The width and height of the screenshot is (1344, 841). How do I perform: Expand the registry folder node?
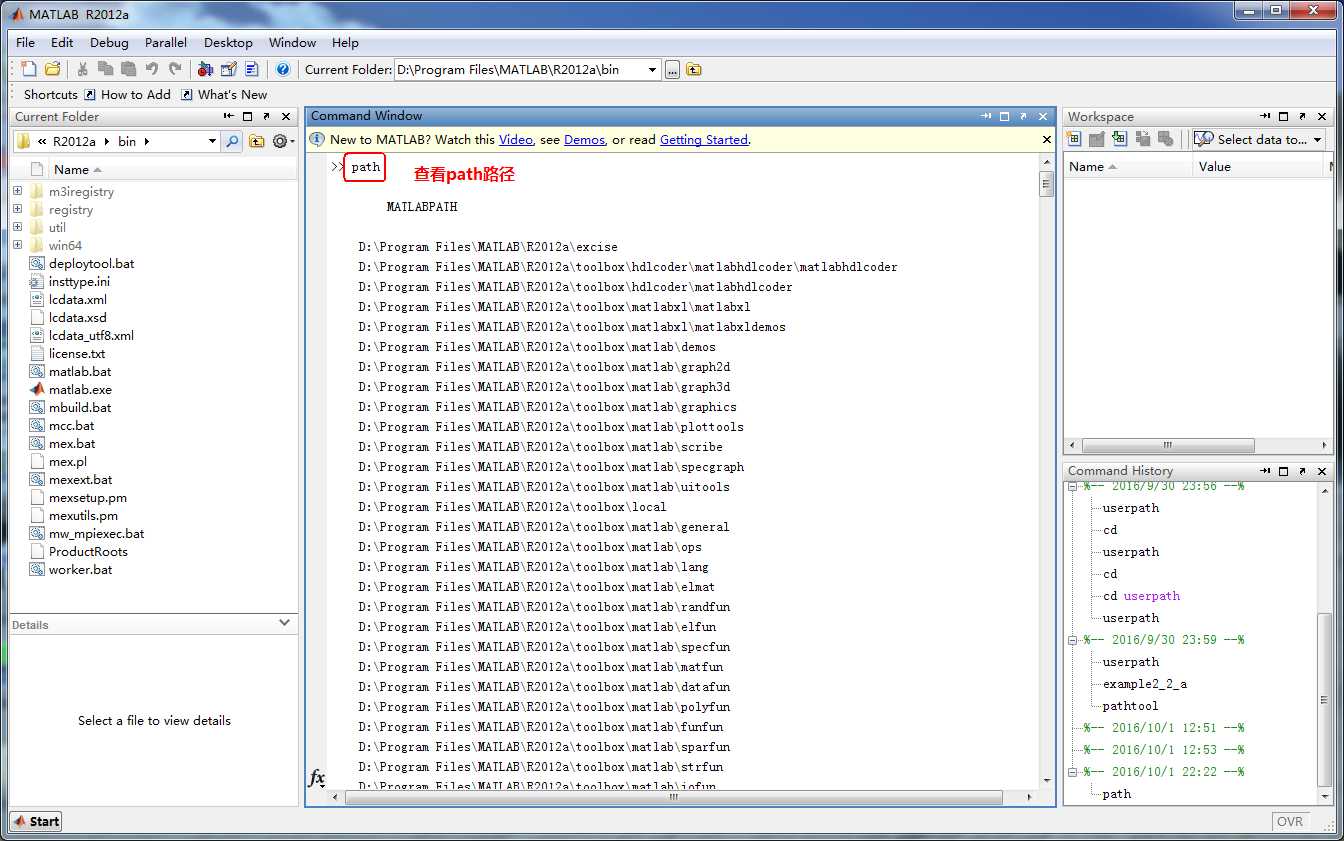coord(17,209)
